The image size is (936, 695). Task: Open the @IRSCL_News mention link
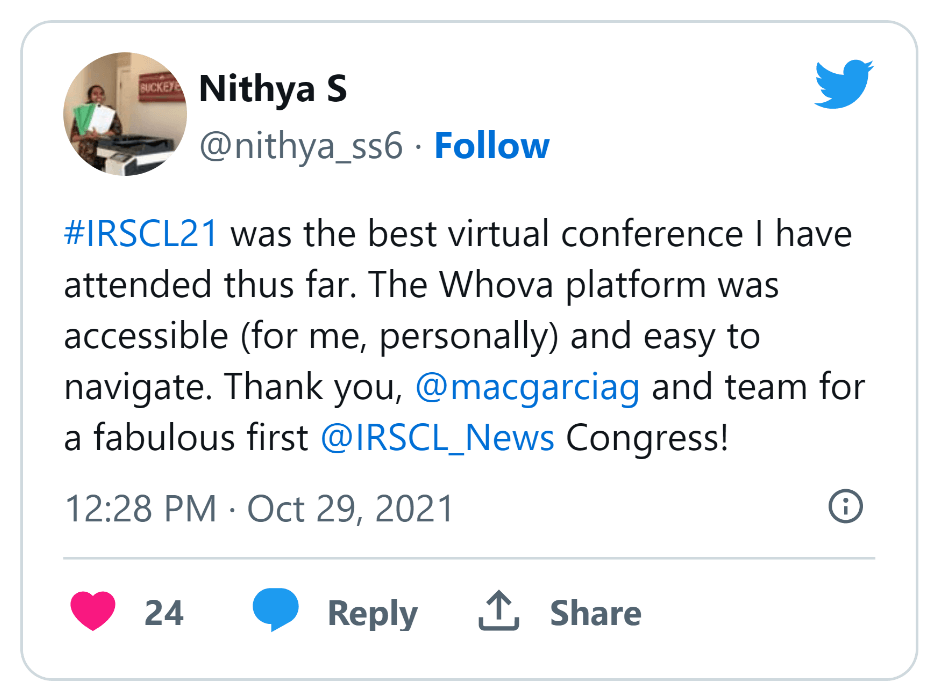tap(438, 438)
